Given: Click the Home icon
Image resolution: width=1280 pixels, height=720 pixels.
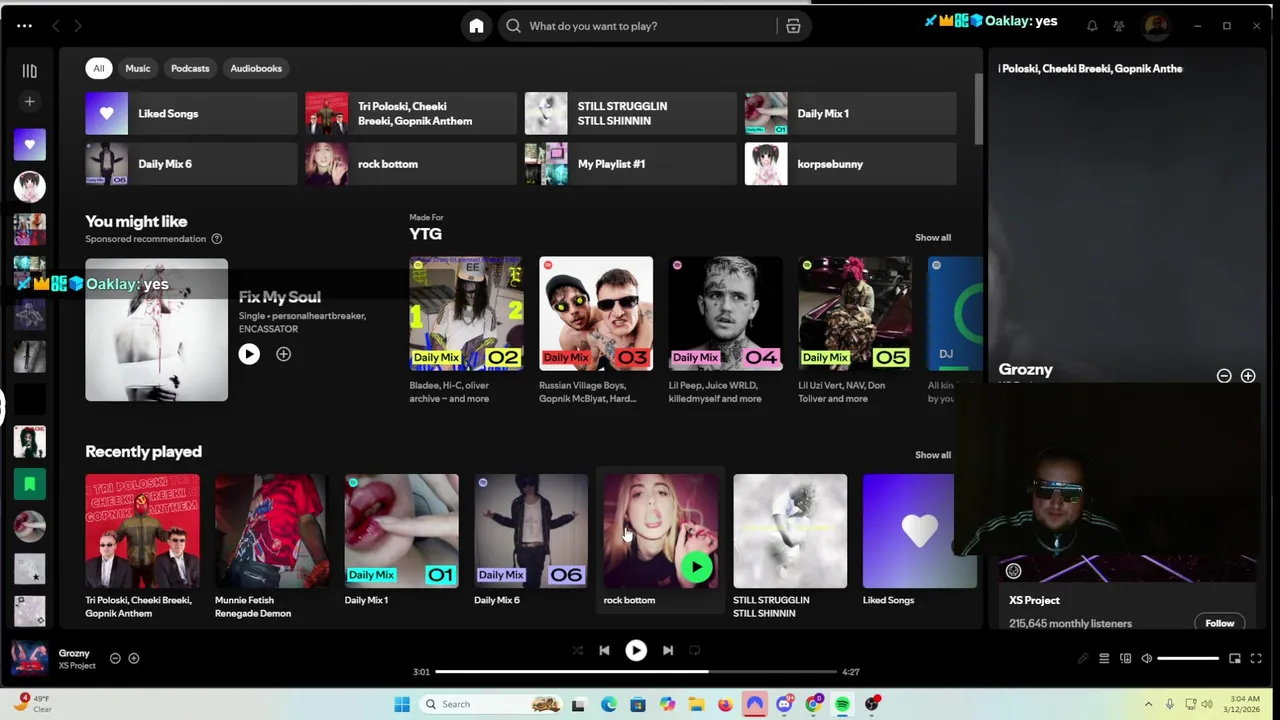Looking at the screenshot, I should click(x=476, y=26).
